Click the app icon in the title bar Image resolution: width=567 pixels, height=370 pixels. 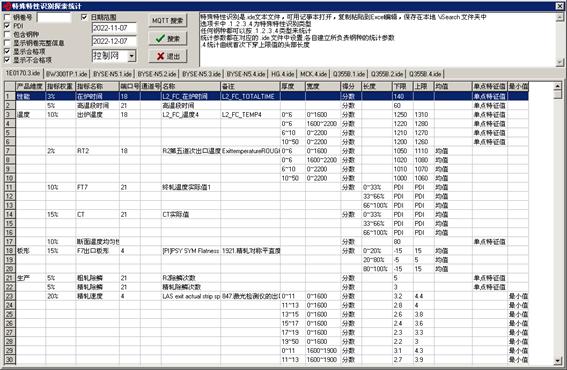point(6,6)
